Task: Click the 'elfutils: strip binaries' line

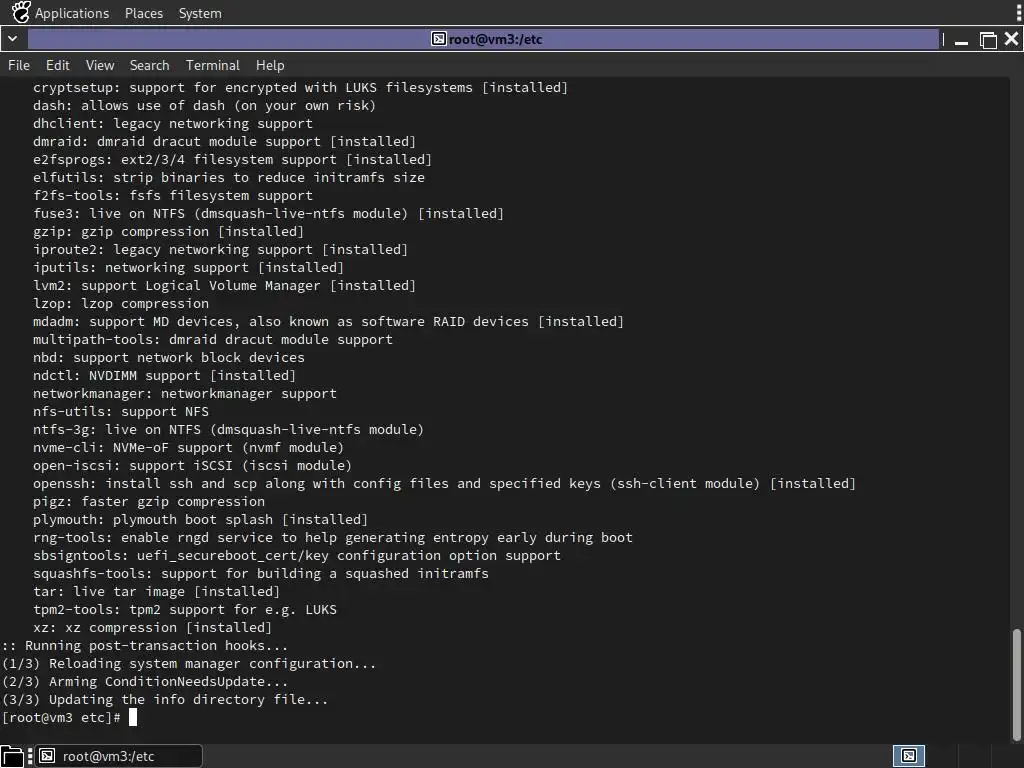Action: (229, 178)
